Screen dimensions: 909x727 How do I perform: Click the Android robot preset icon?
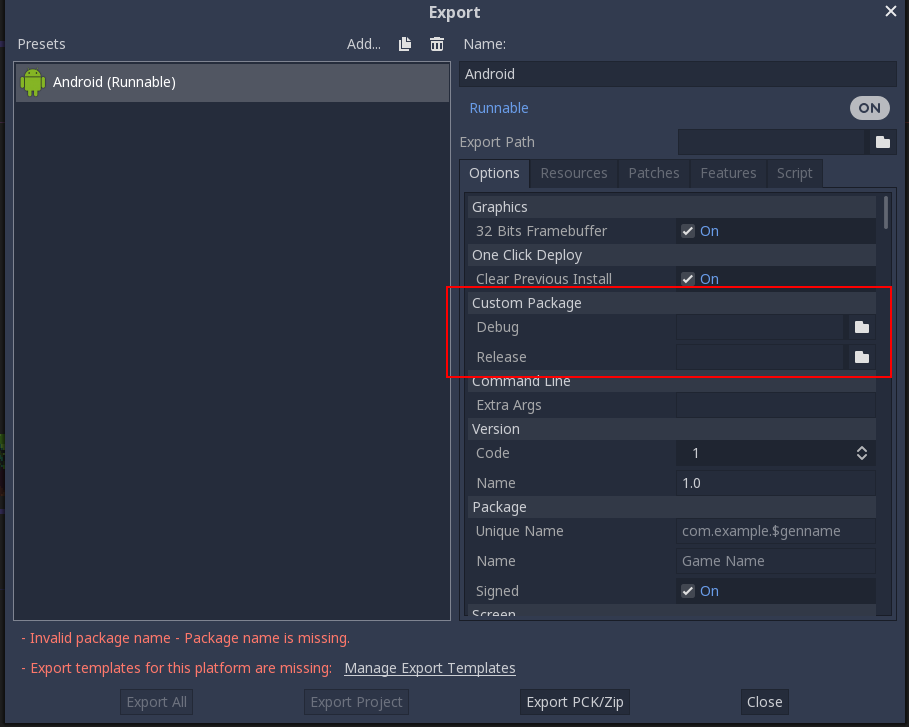coord(32,81)
